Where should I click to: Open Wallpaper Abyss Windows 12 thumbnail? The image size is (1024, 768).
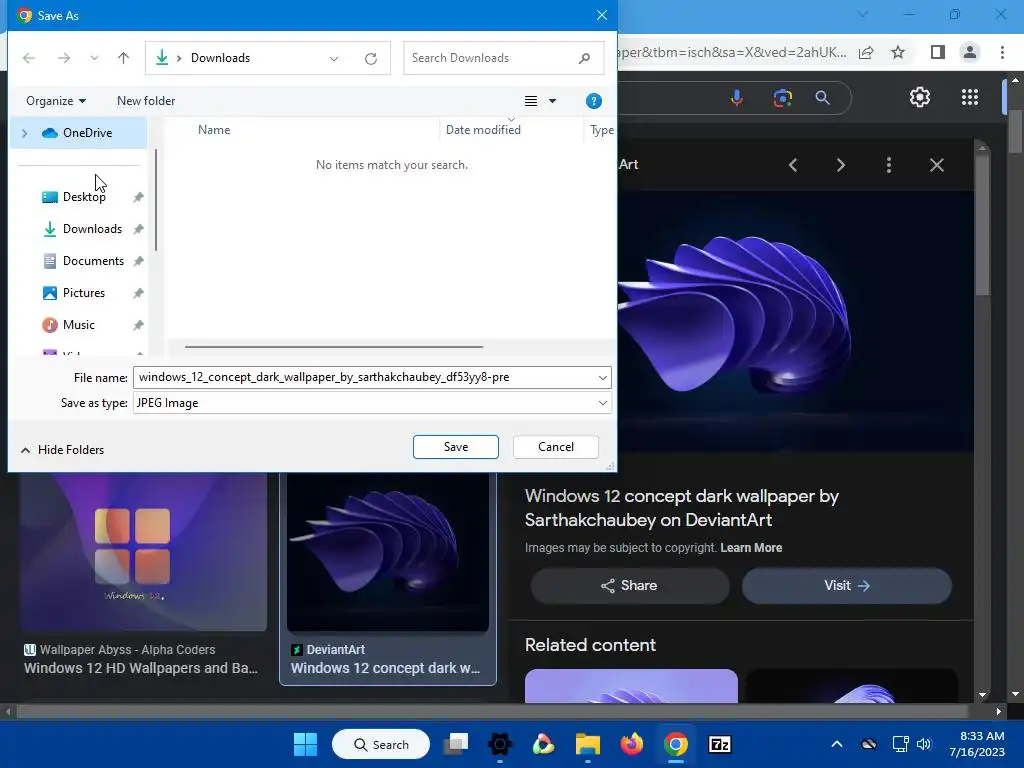(142, 552)
